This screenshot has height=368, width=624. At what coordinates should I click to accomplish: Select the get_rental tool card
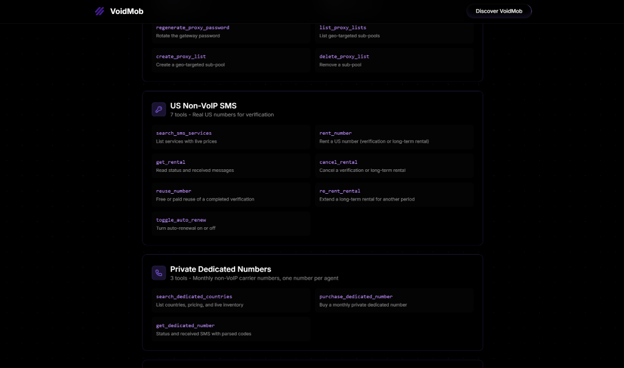click(x=231, y=166)
